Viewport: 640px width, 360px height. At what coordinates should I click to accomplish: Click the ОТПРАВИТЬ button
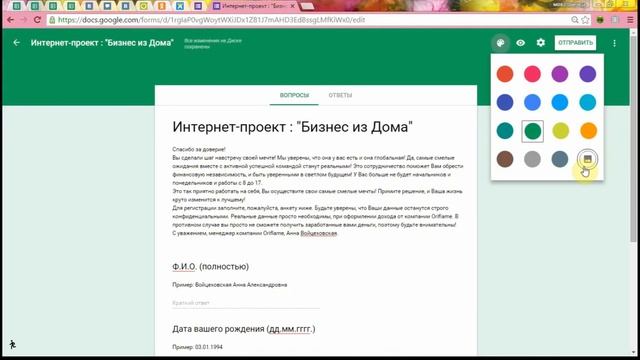[575, 43]
